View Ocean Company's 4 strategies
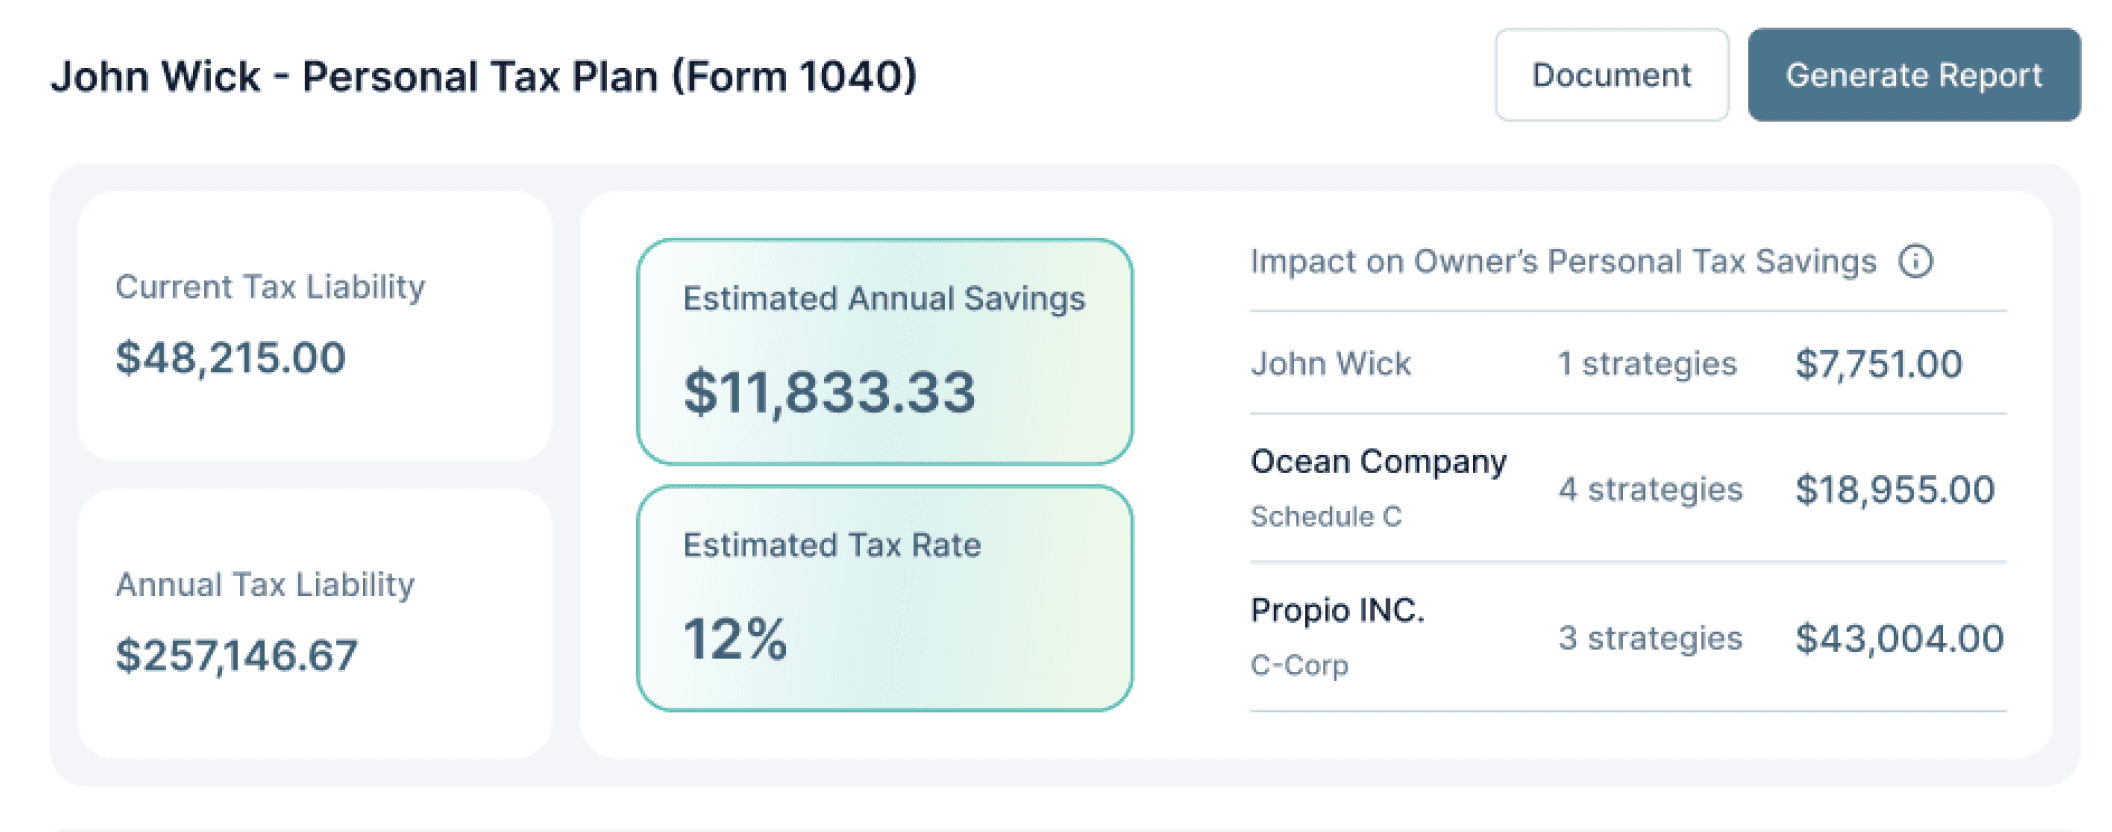2112x832 pixels. pos(1650,489)
